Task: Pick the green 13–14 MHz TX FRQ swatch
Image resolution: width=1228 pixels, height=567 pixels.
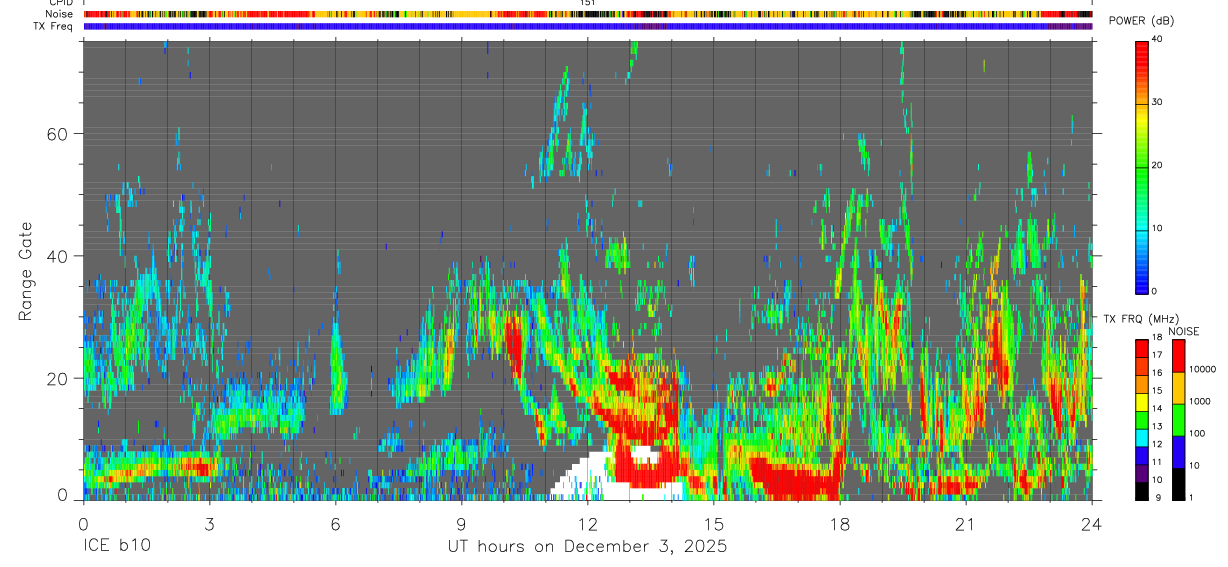Action: pos(1142,420)
